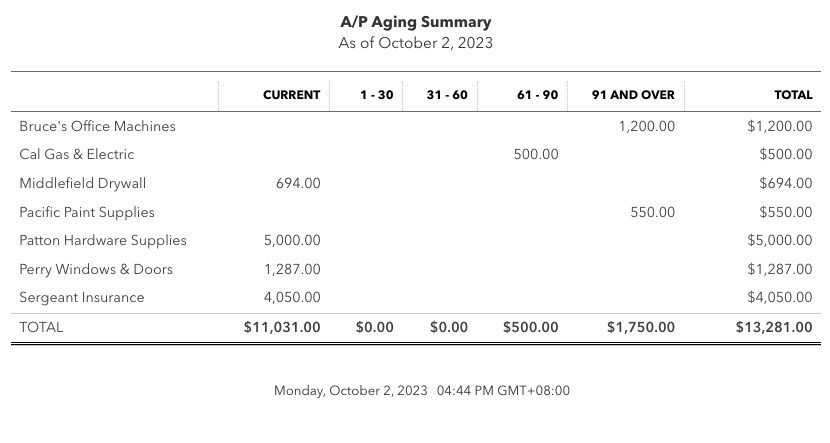
Task: Click Cal Gas & Electric vendor name
Action: click(x=77, y=155)
